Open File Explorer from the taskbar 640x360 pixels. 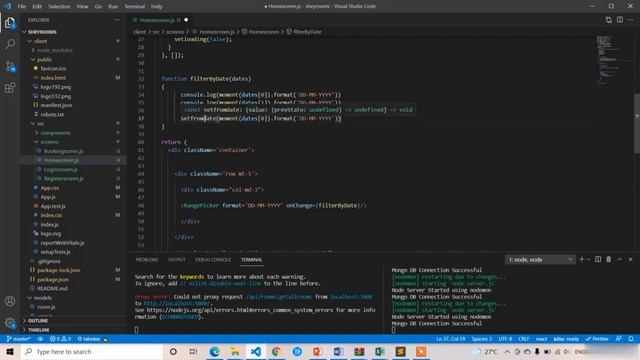point(235,351)
